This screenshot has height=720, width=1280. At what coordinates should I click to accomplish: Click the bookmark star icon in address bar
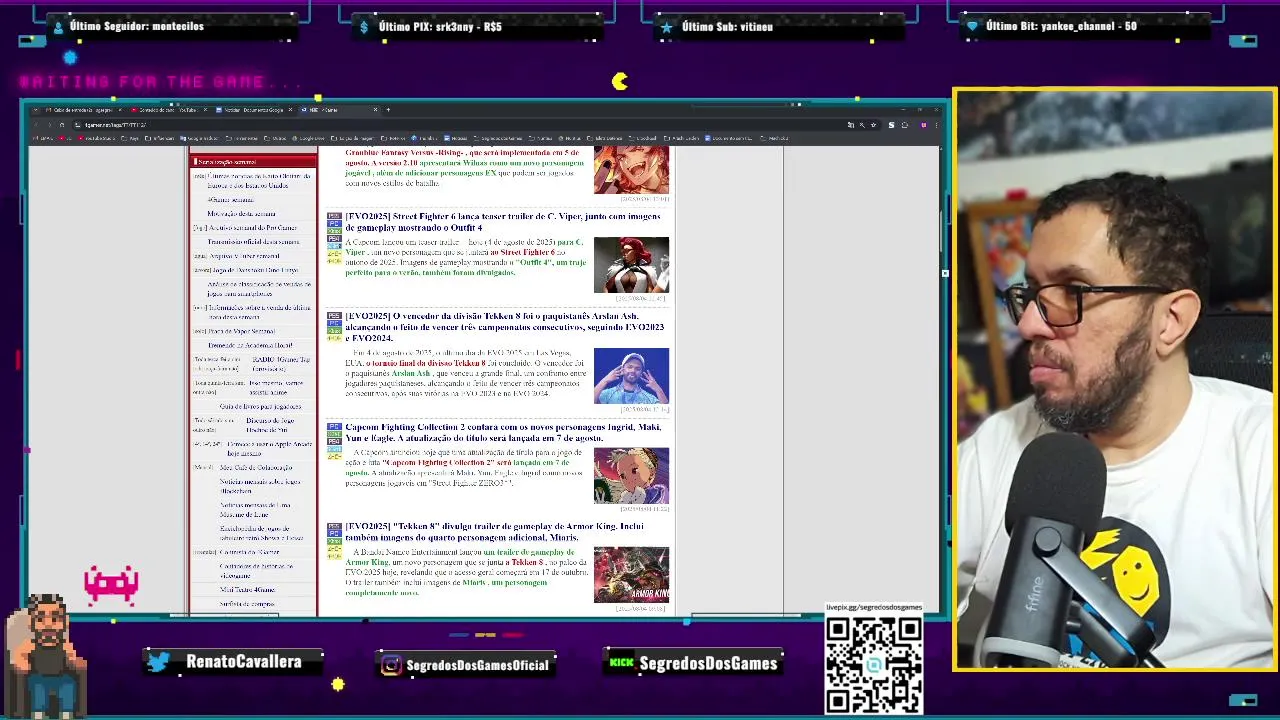tap(873, 125)
